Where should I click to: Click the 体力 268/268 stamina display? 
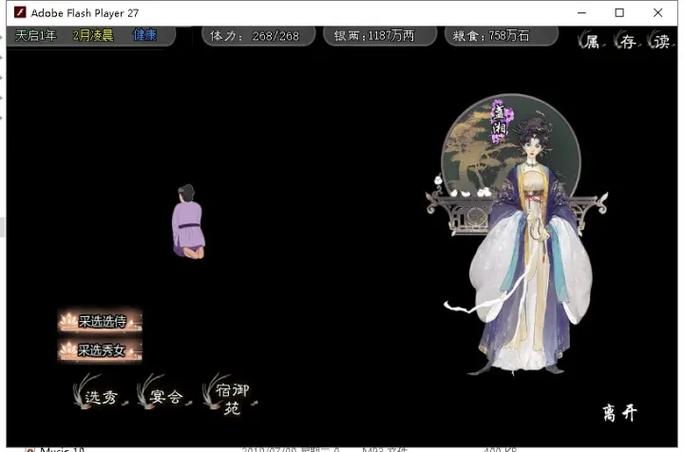click(254, 36)
